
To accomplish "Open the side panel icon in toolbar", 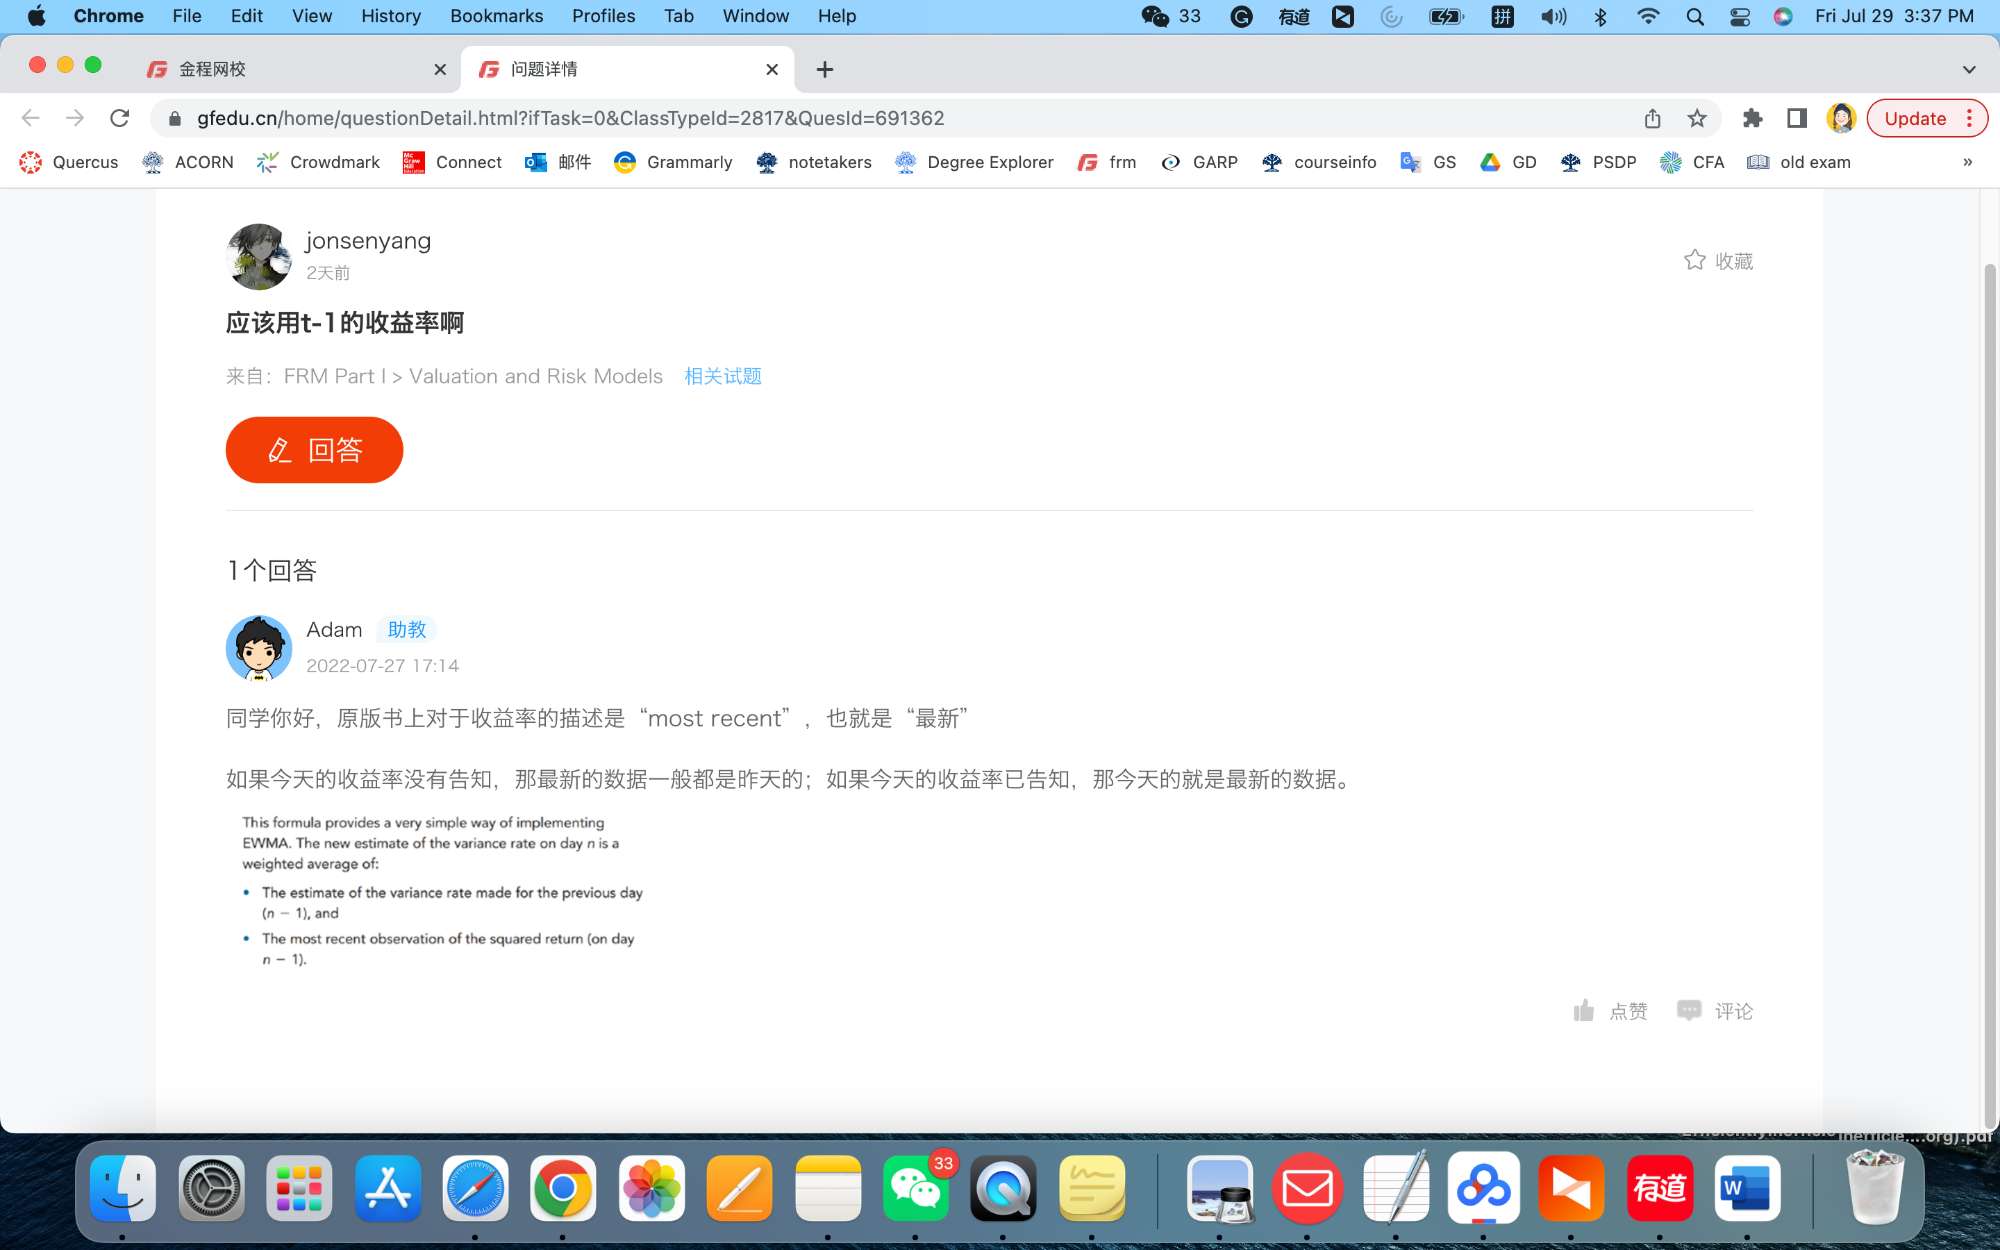I will point(1796,118).
